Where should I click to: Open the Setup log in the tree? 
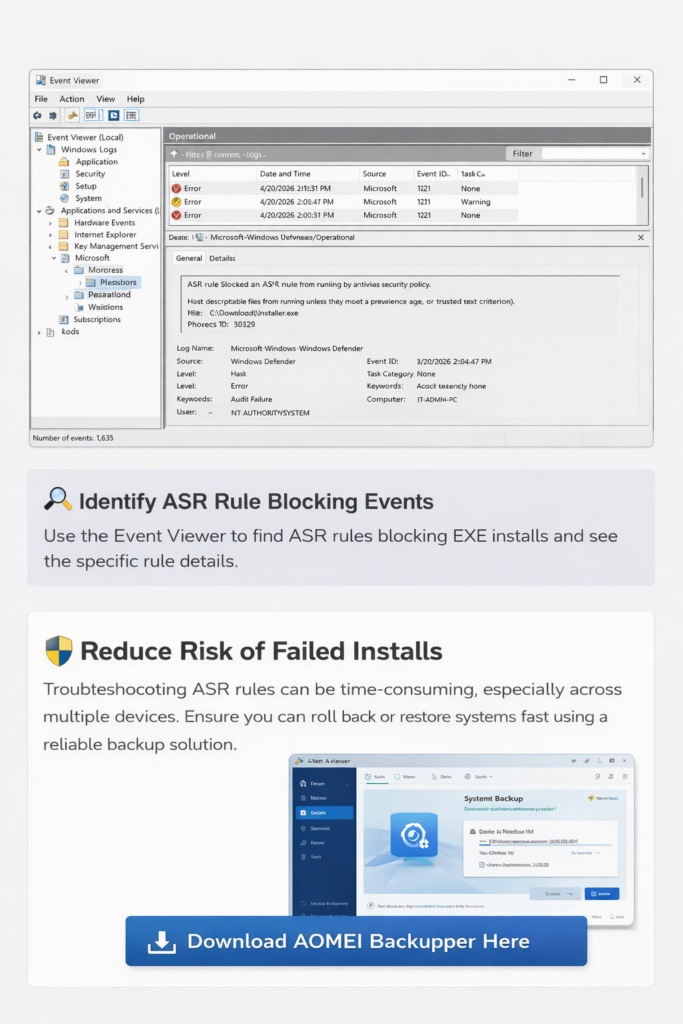point(86,186)
